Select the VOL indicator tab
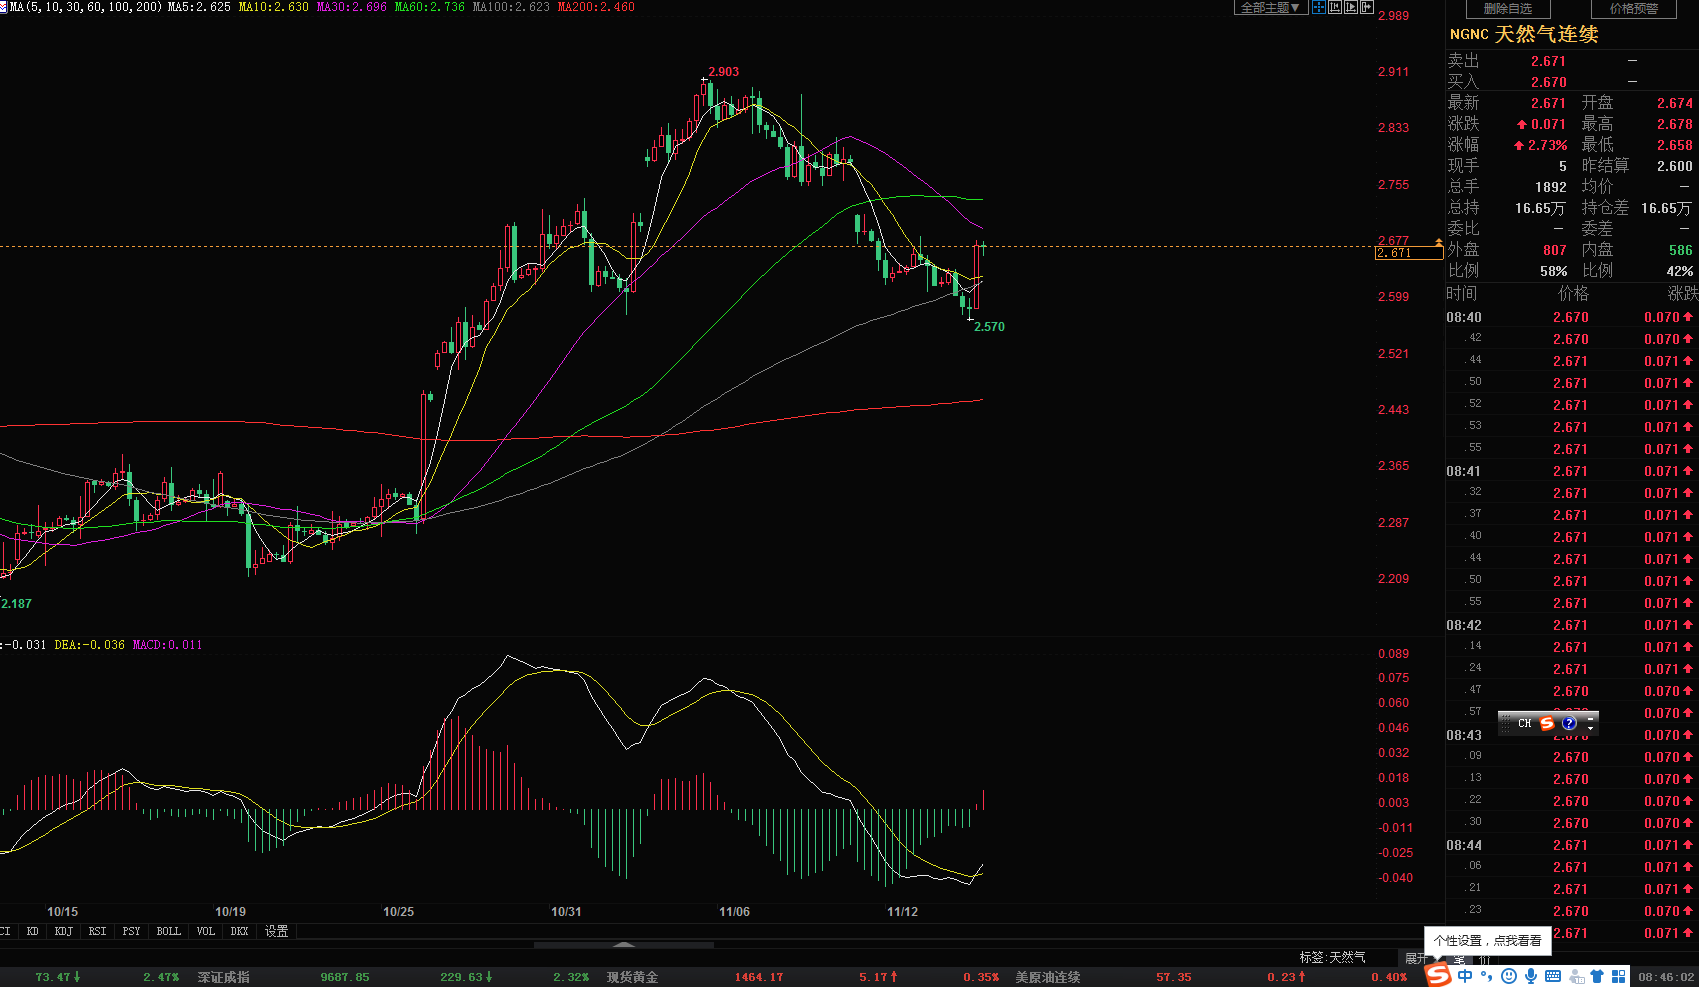Image resolution: width=1699 pixels, height=987 pixels. [206, 931]
